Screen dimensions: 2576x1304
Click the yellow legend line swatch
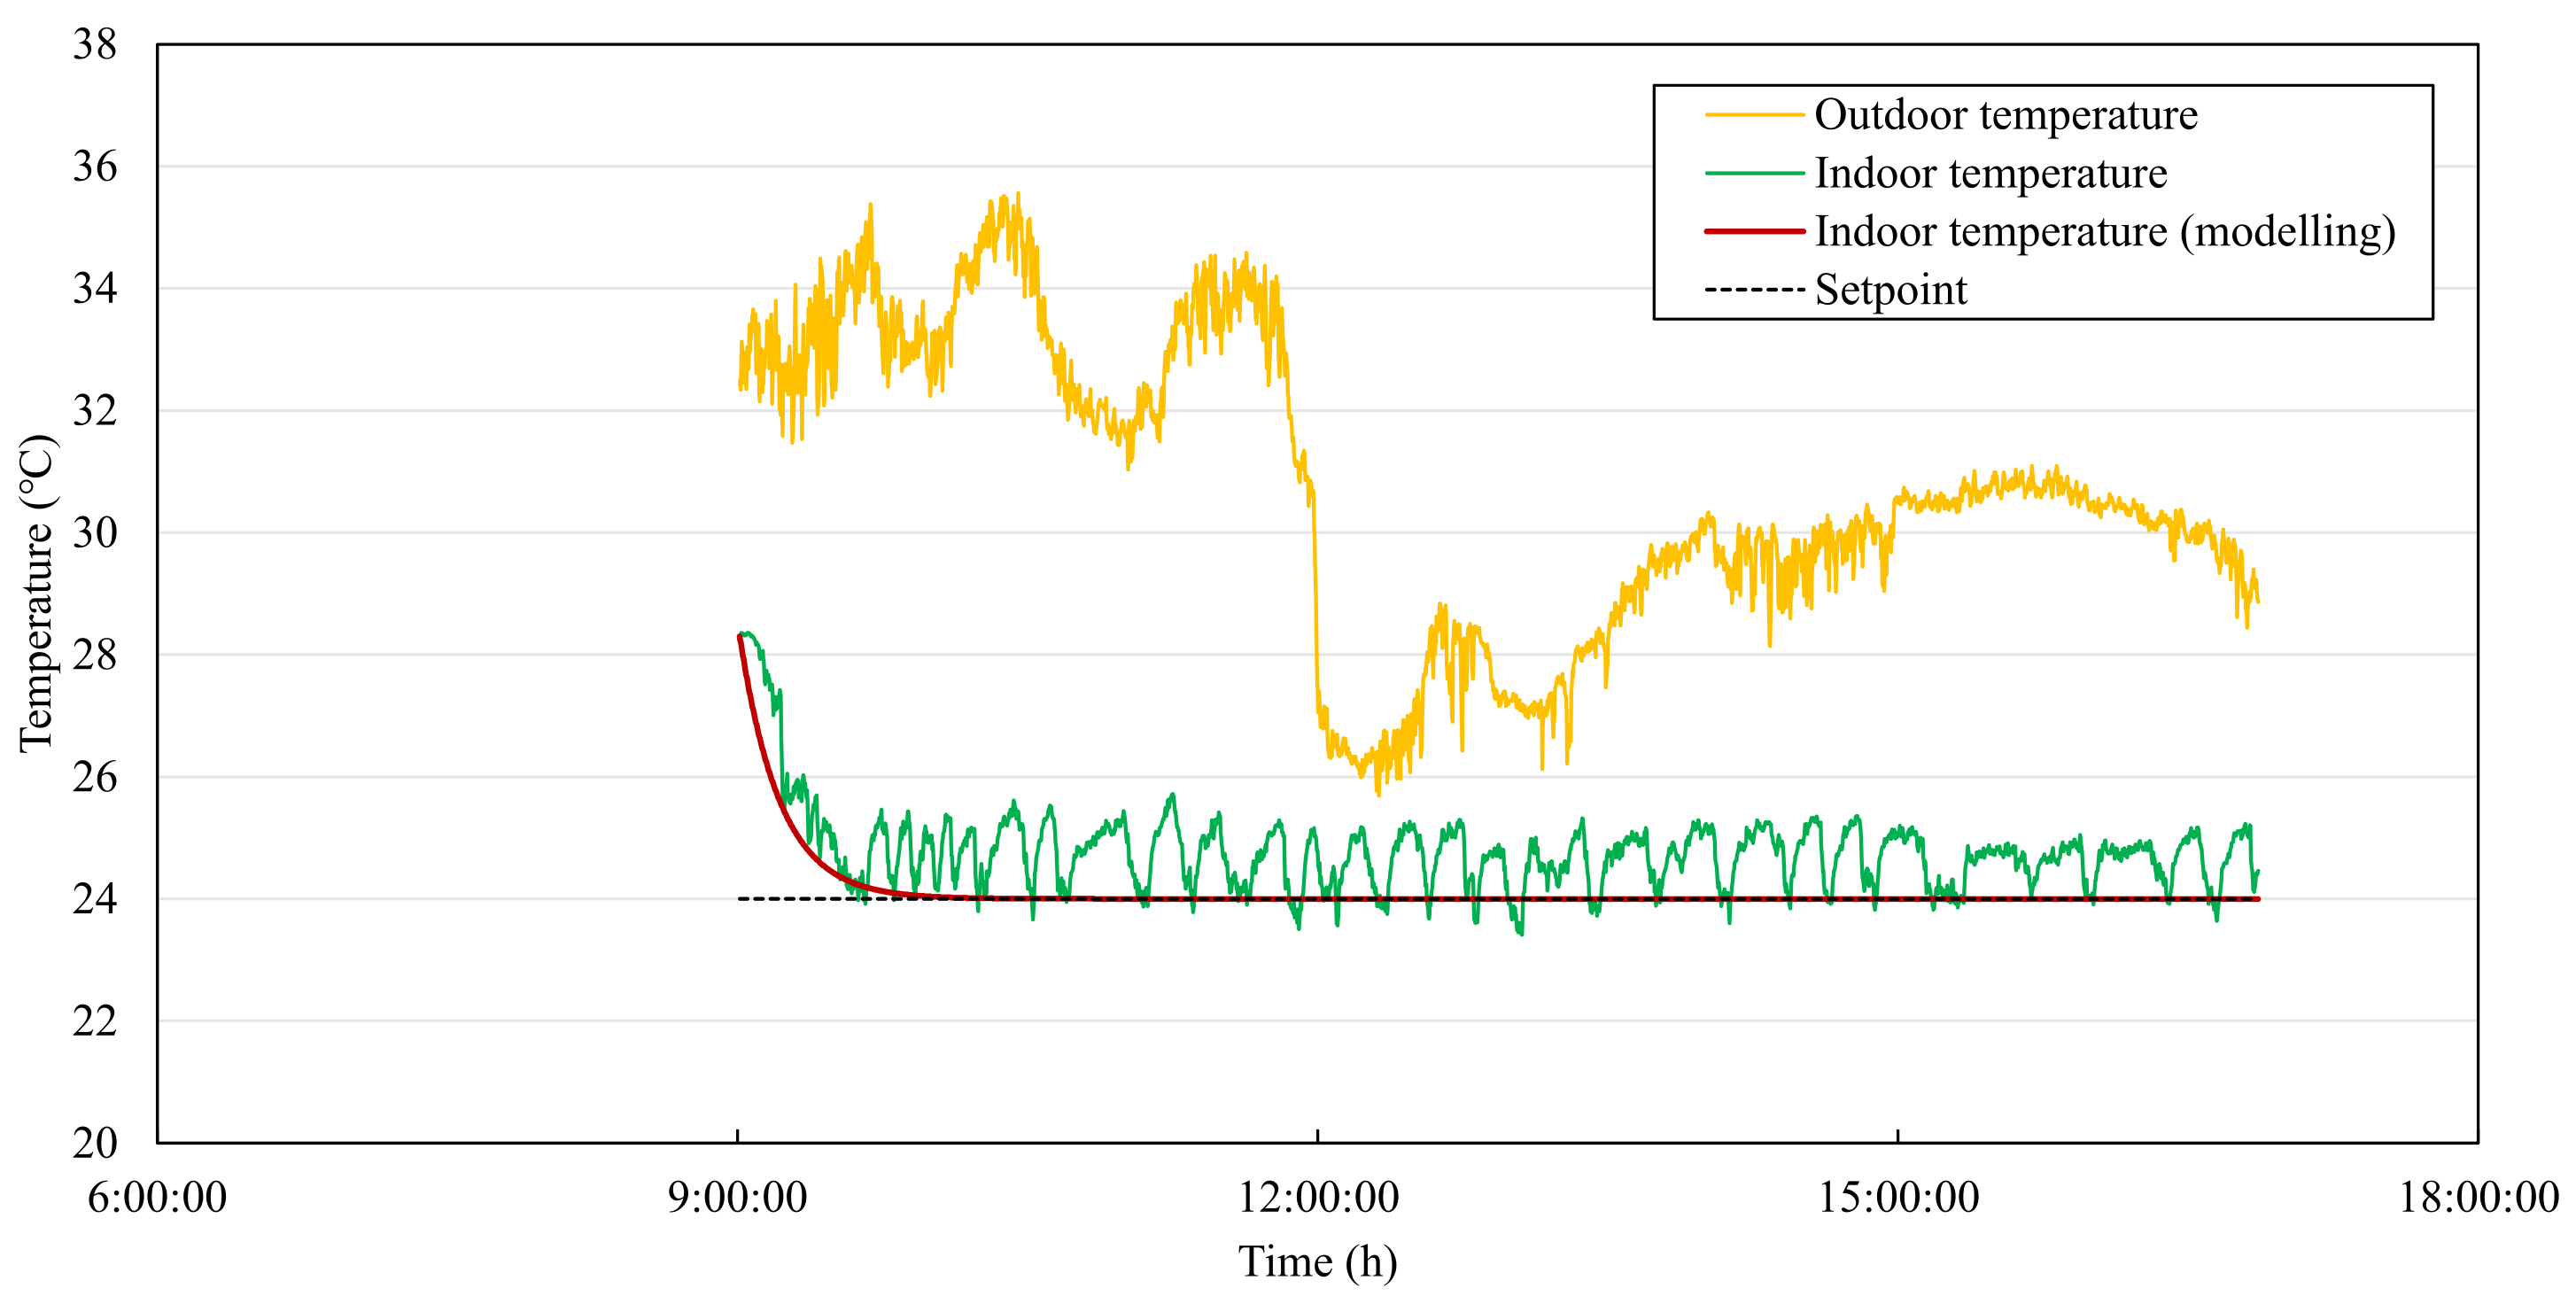[x=1754, y=116]
